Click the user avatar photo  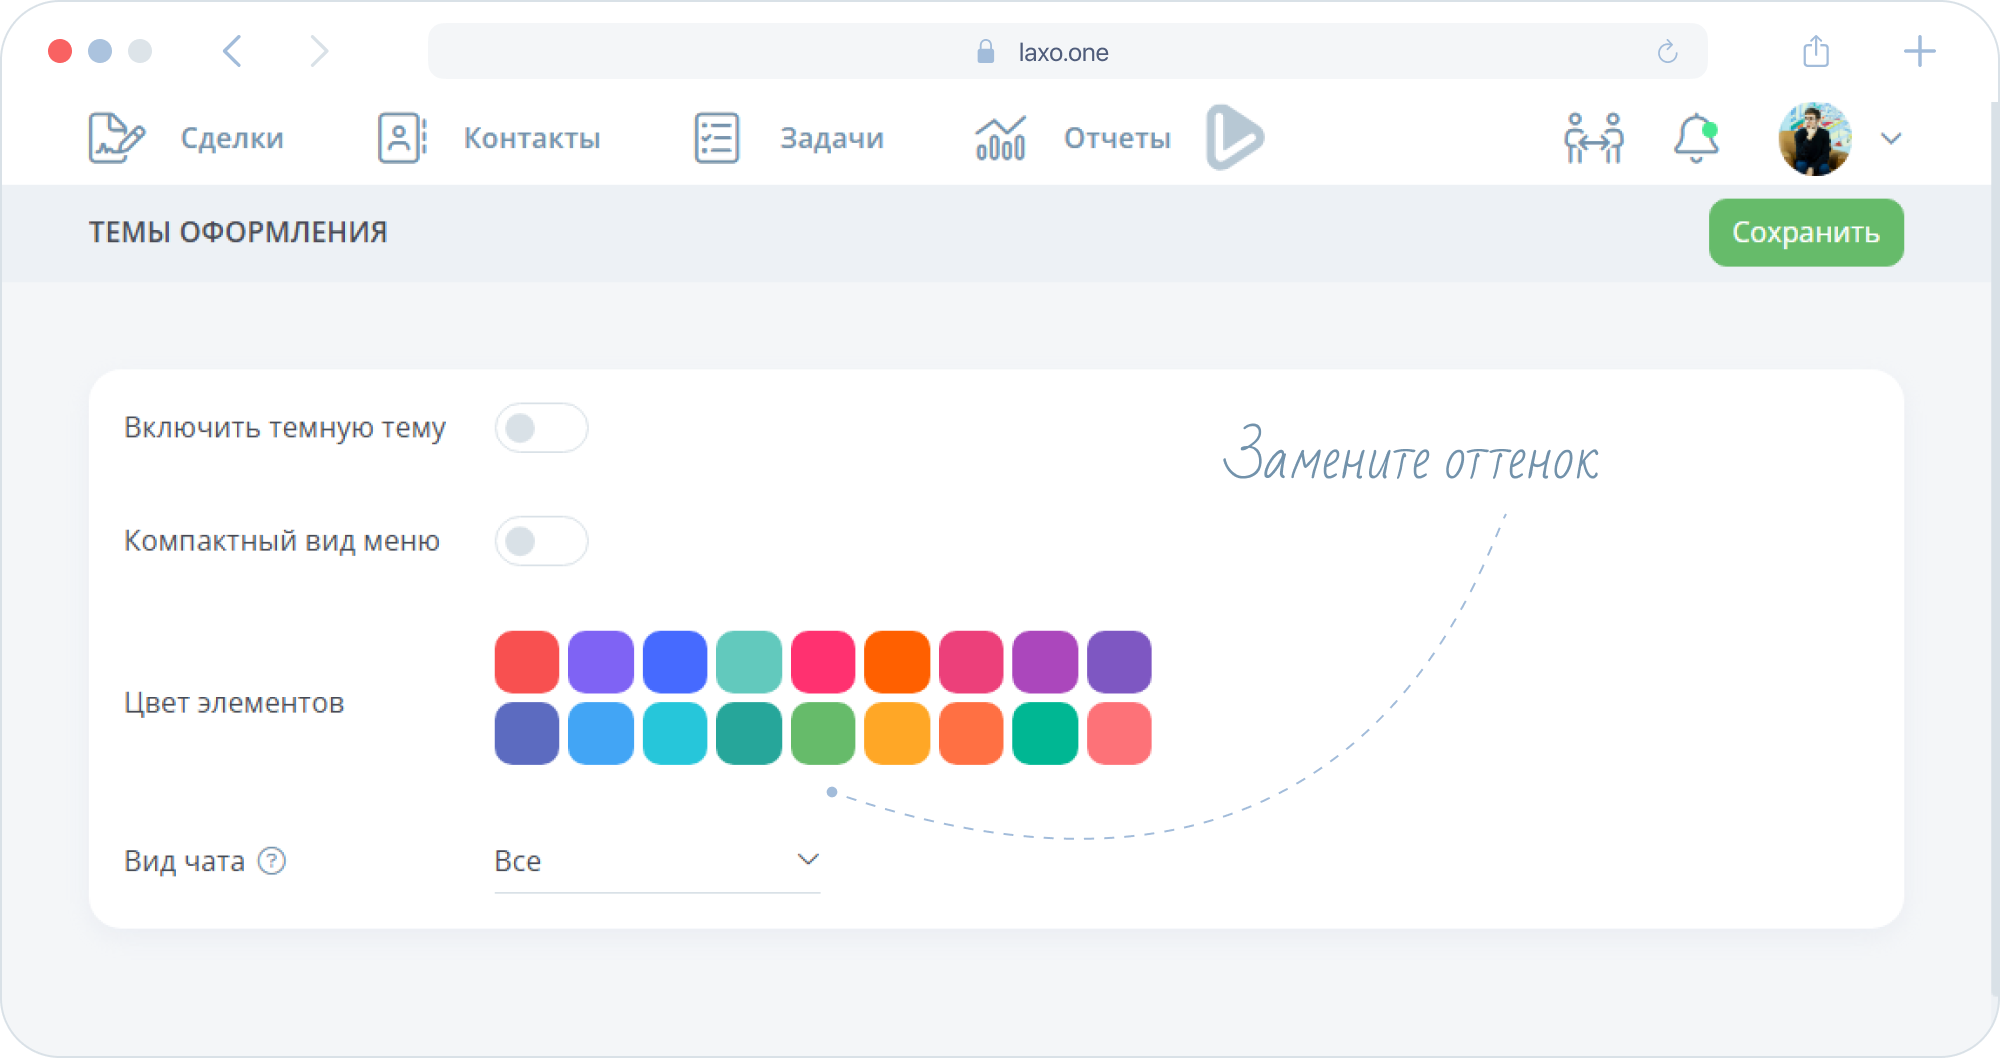[1814, 138]
